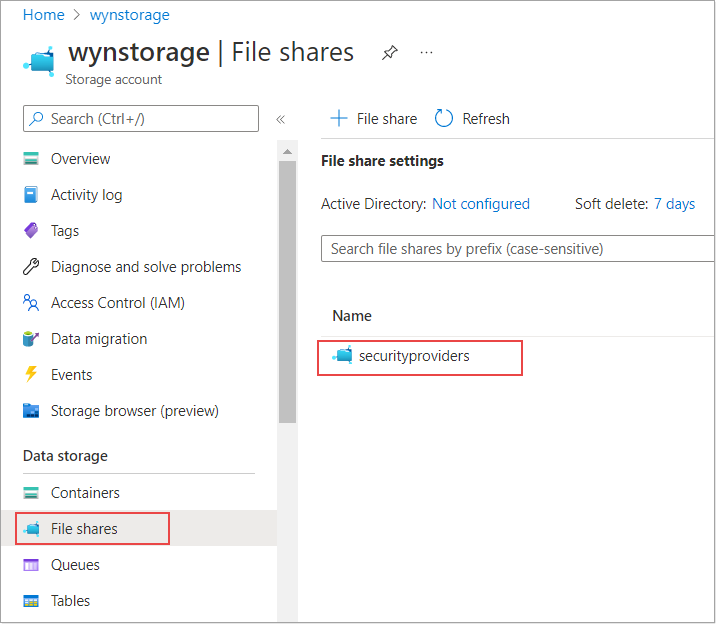The image size is (720, 626).
Task: Open the wynstorage breadcrumb link
Action: (x=129, y=15)
